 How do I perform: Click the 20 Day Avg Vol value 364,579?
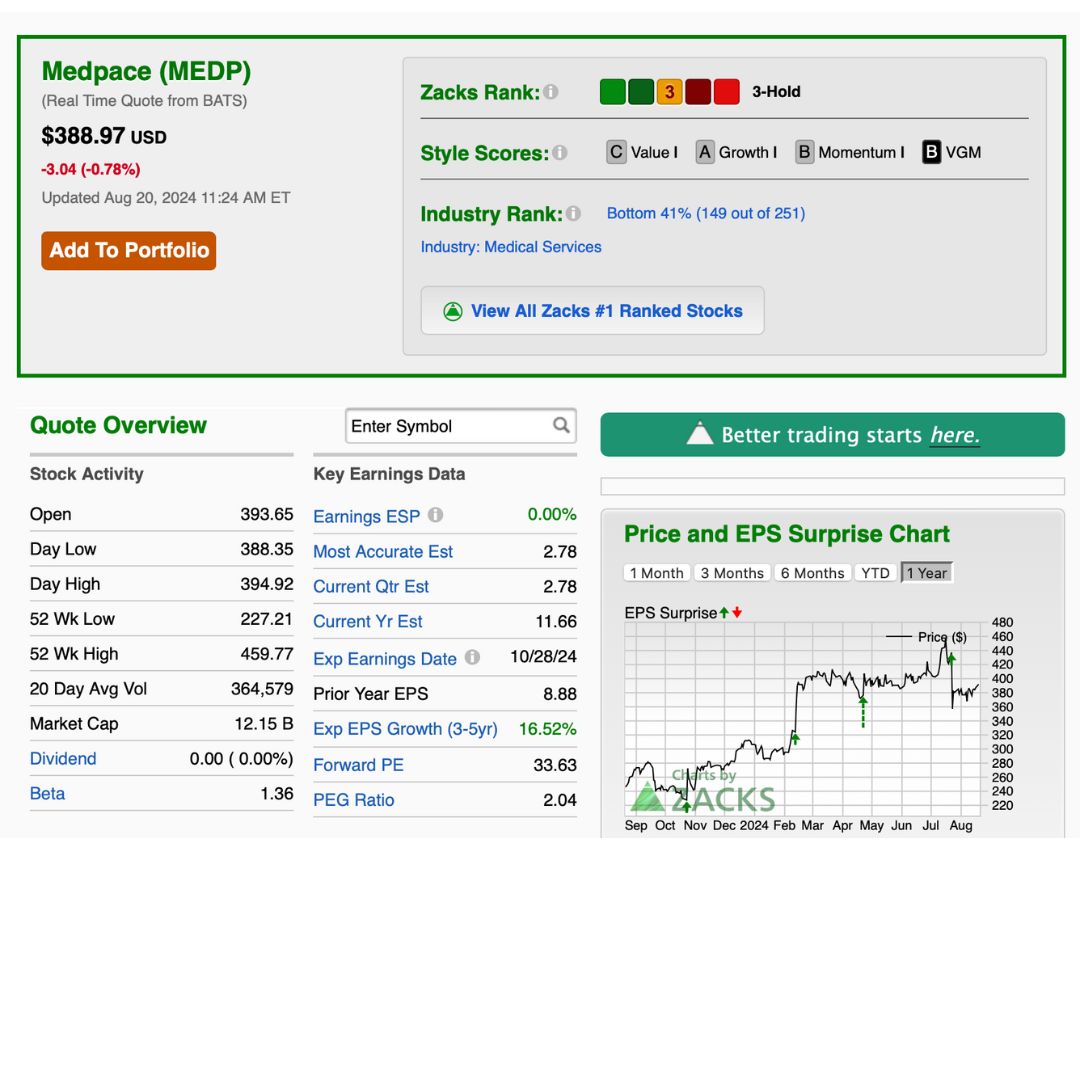(262, 689)
